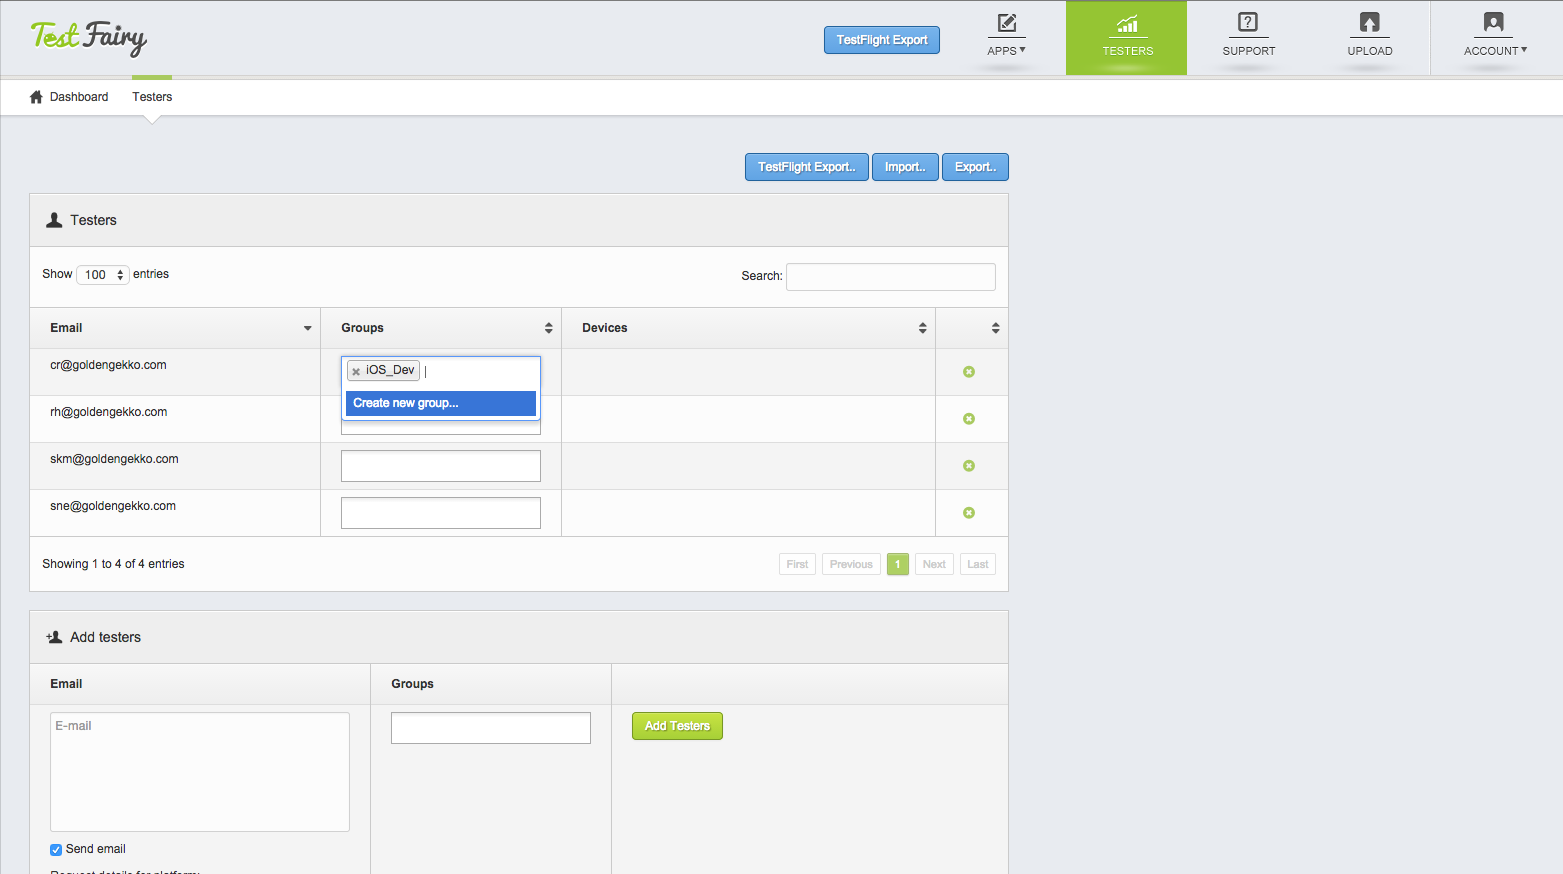Go to the Testers section in top navigation

coord(1127,38)
